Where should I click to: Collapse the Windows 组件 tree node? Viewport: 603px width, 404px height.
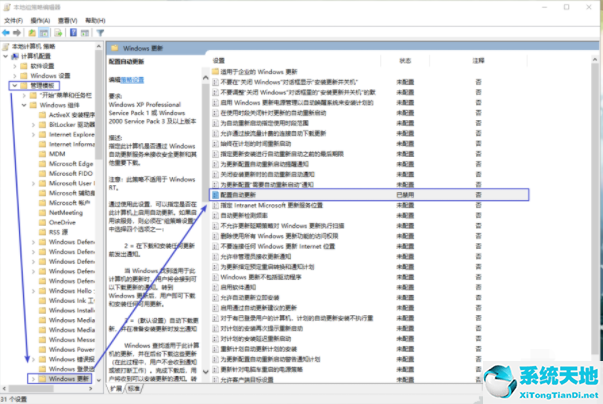pos(22,105)
